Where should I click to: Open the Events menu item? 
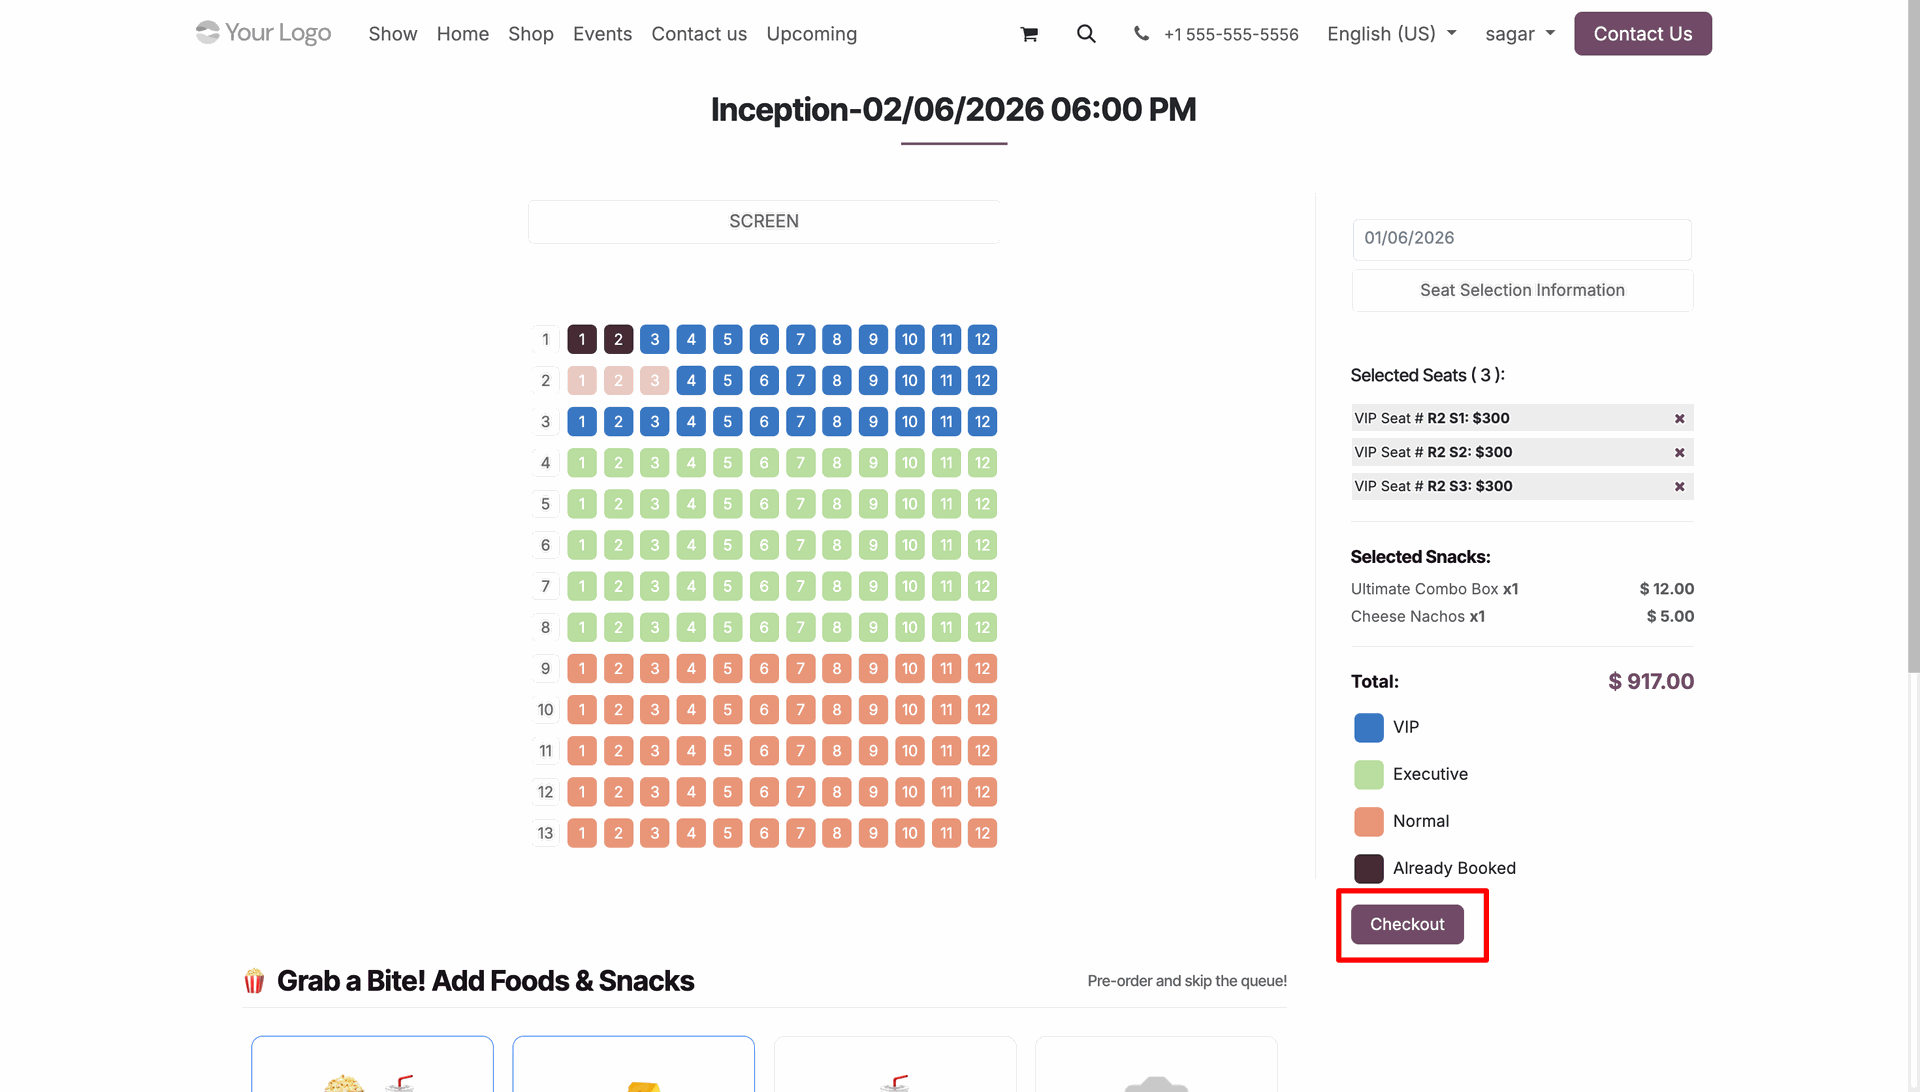[602, 34]
